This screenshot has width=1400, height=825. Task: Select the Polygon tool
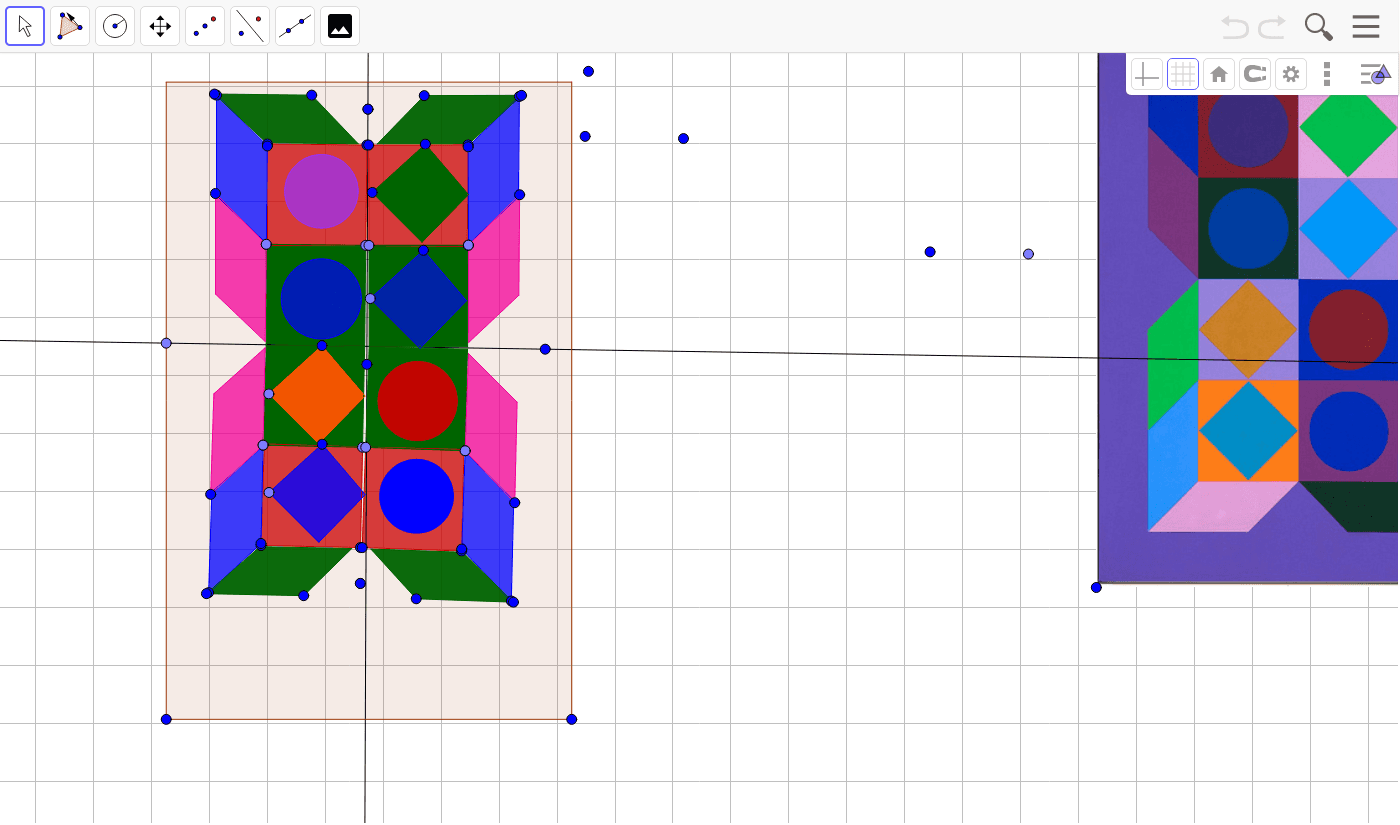(x=70, y=26)
